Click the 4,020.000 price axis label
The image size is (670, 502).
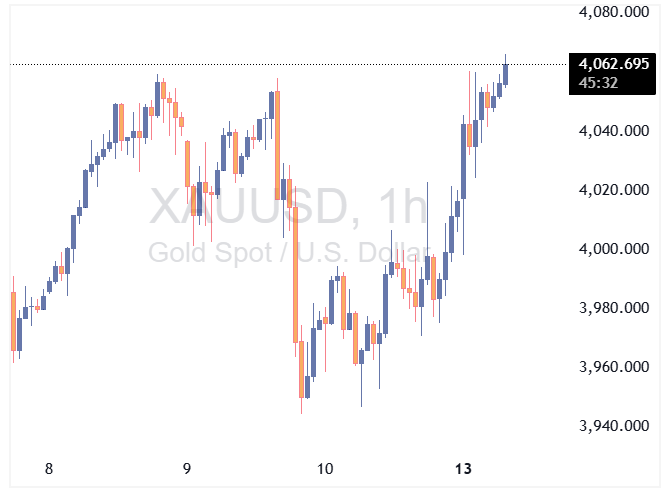(612, 190)
